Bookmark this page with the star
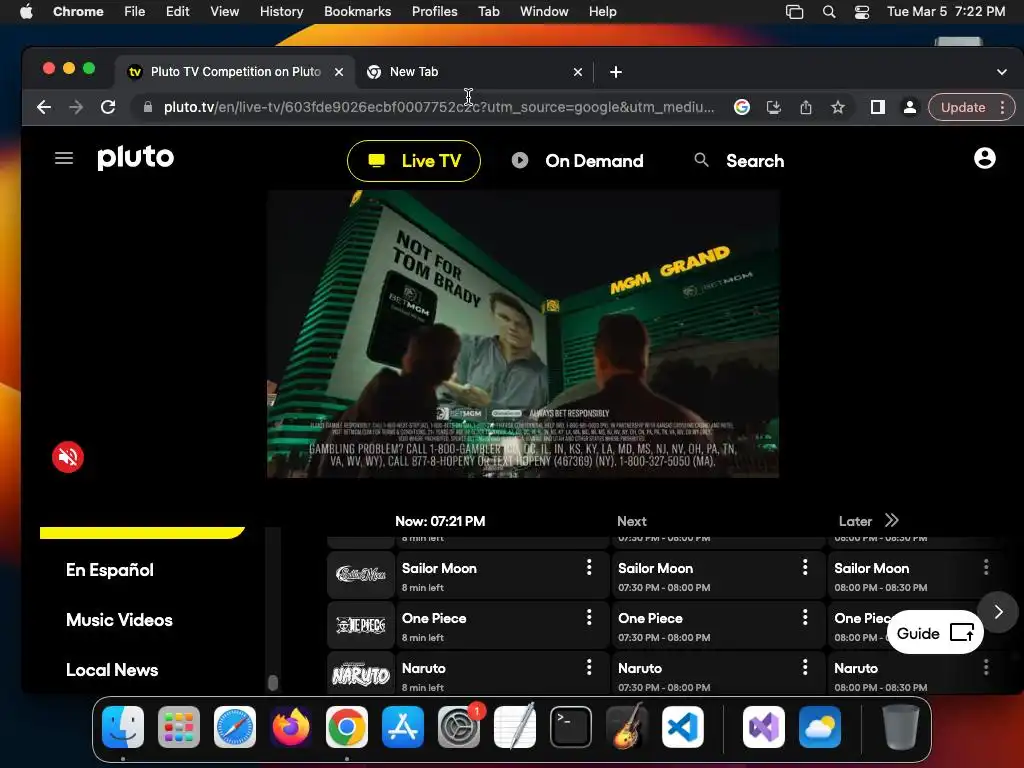 pyautogui.click(x=838, y=107)
